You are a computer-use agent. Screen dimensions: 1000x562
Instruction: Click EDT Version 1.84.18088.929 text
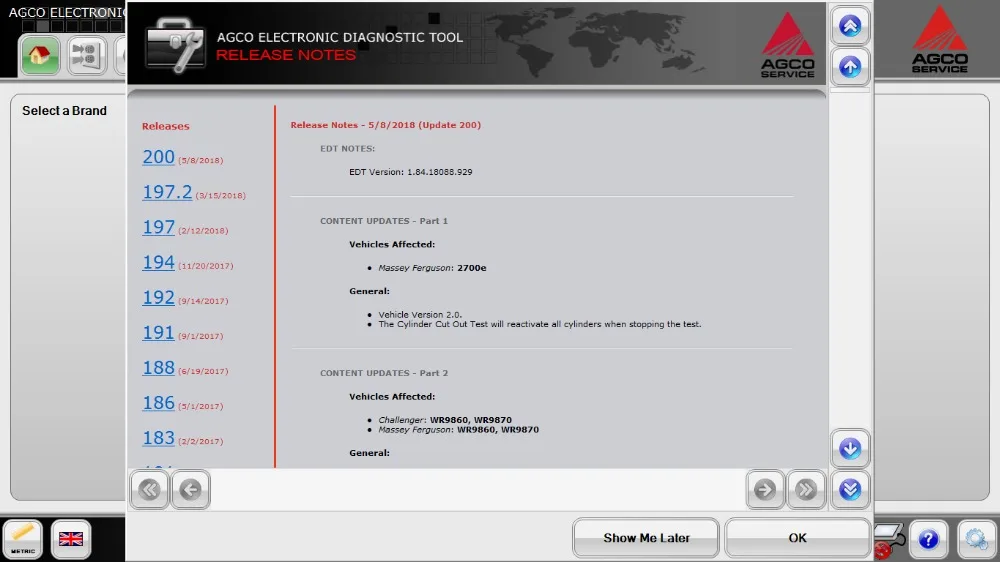coord(411,172)
